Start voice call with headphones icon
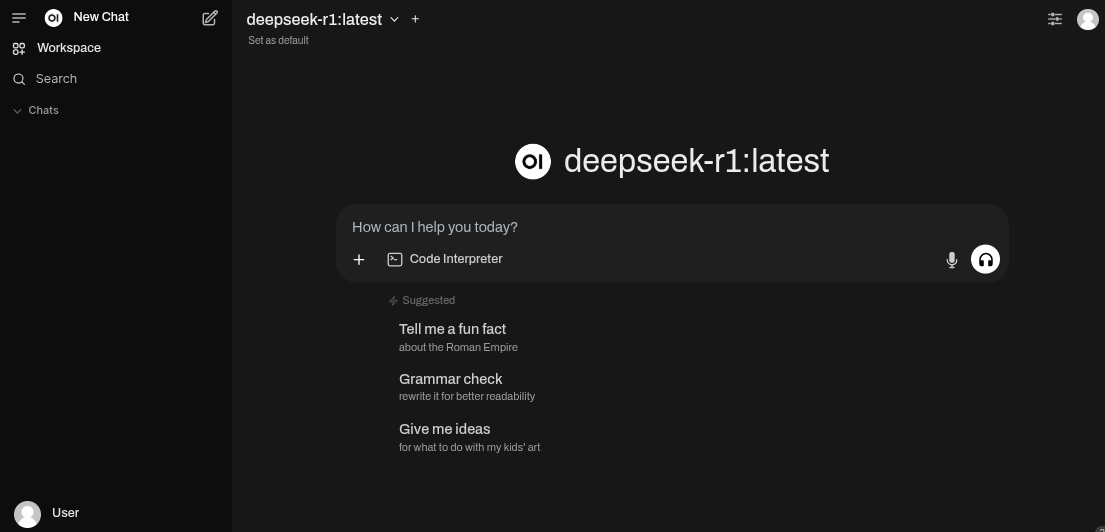The image size is (1105, 532). coord(985,260)
